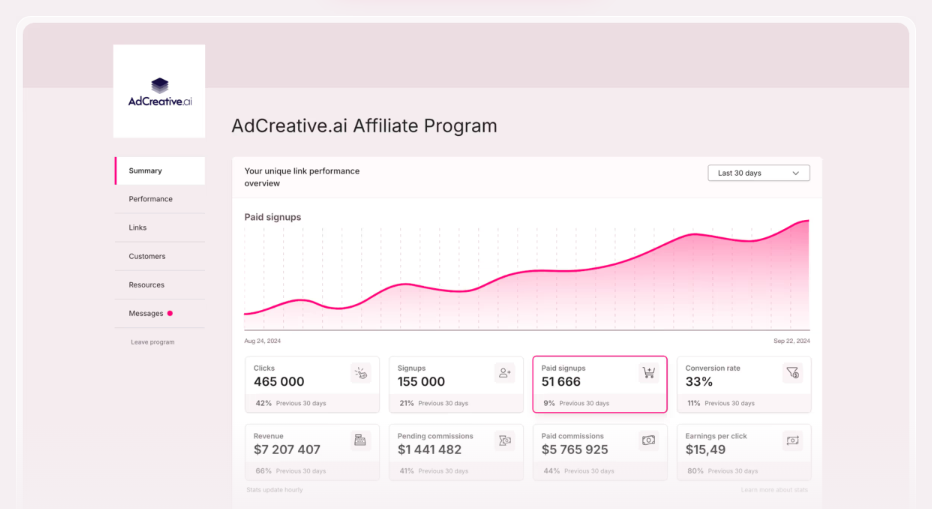This screenshot has height=509, width=932.
Task: Click the date range dropdown chevron
Action: [x=796, y=173]
